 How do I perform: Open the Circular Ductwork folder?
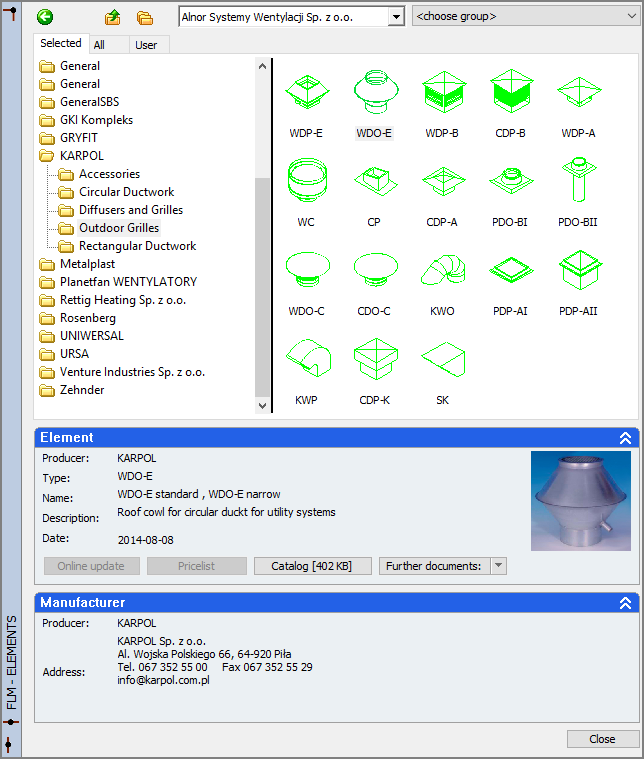pyautogui.click(x=126, y=192)
